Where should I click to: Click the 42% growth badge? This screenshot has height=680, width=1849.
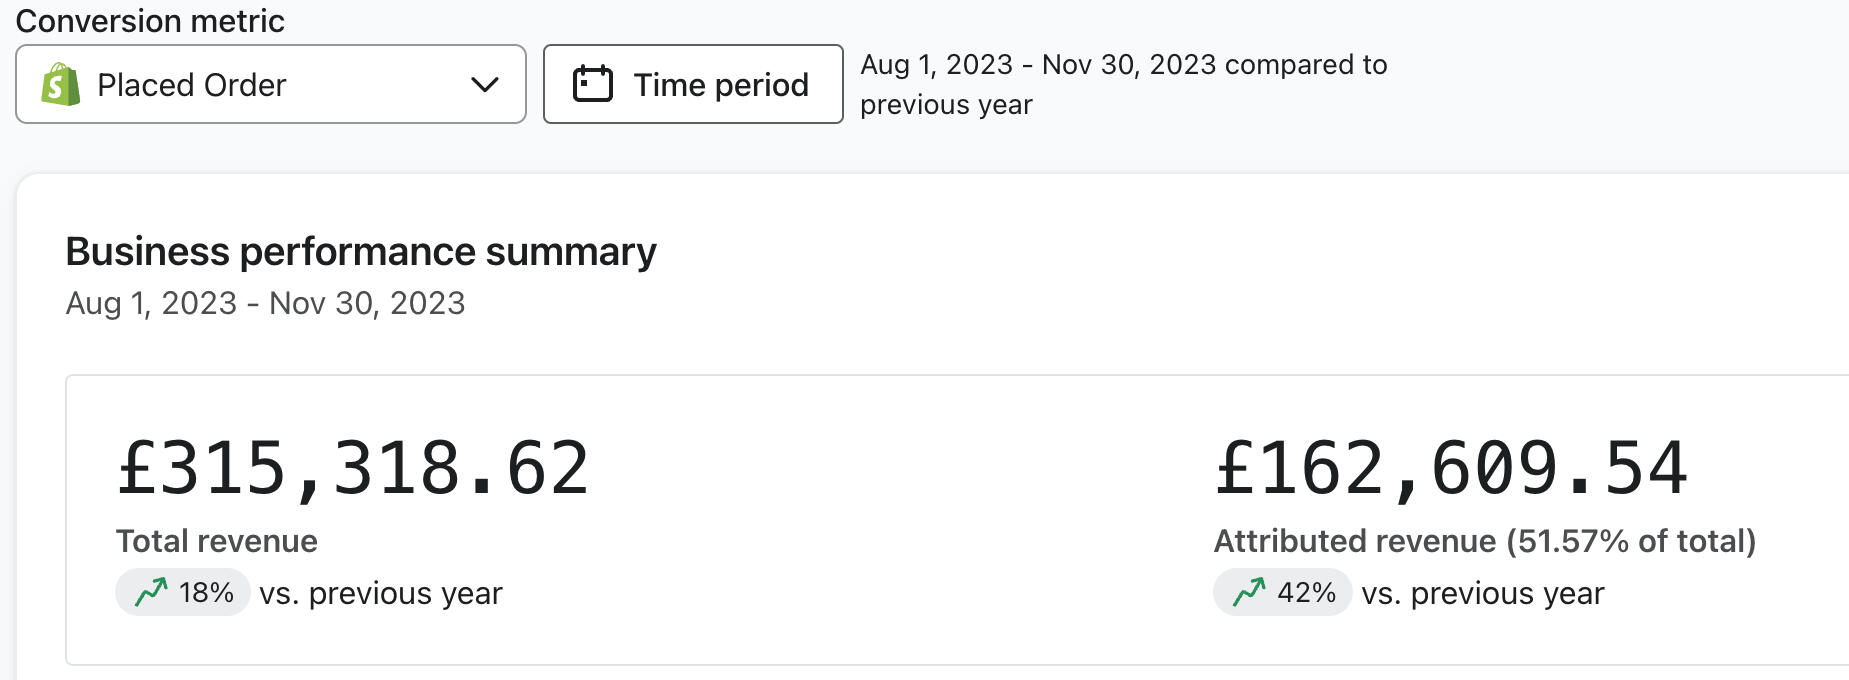[x=1282, y=592]
